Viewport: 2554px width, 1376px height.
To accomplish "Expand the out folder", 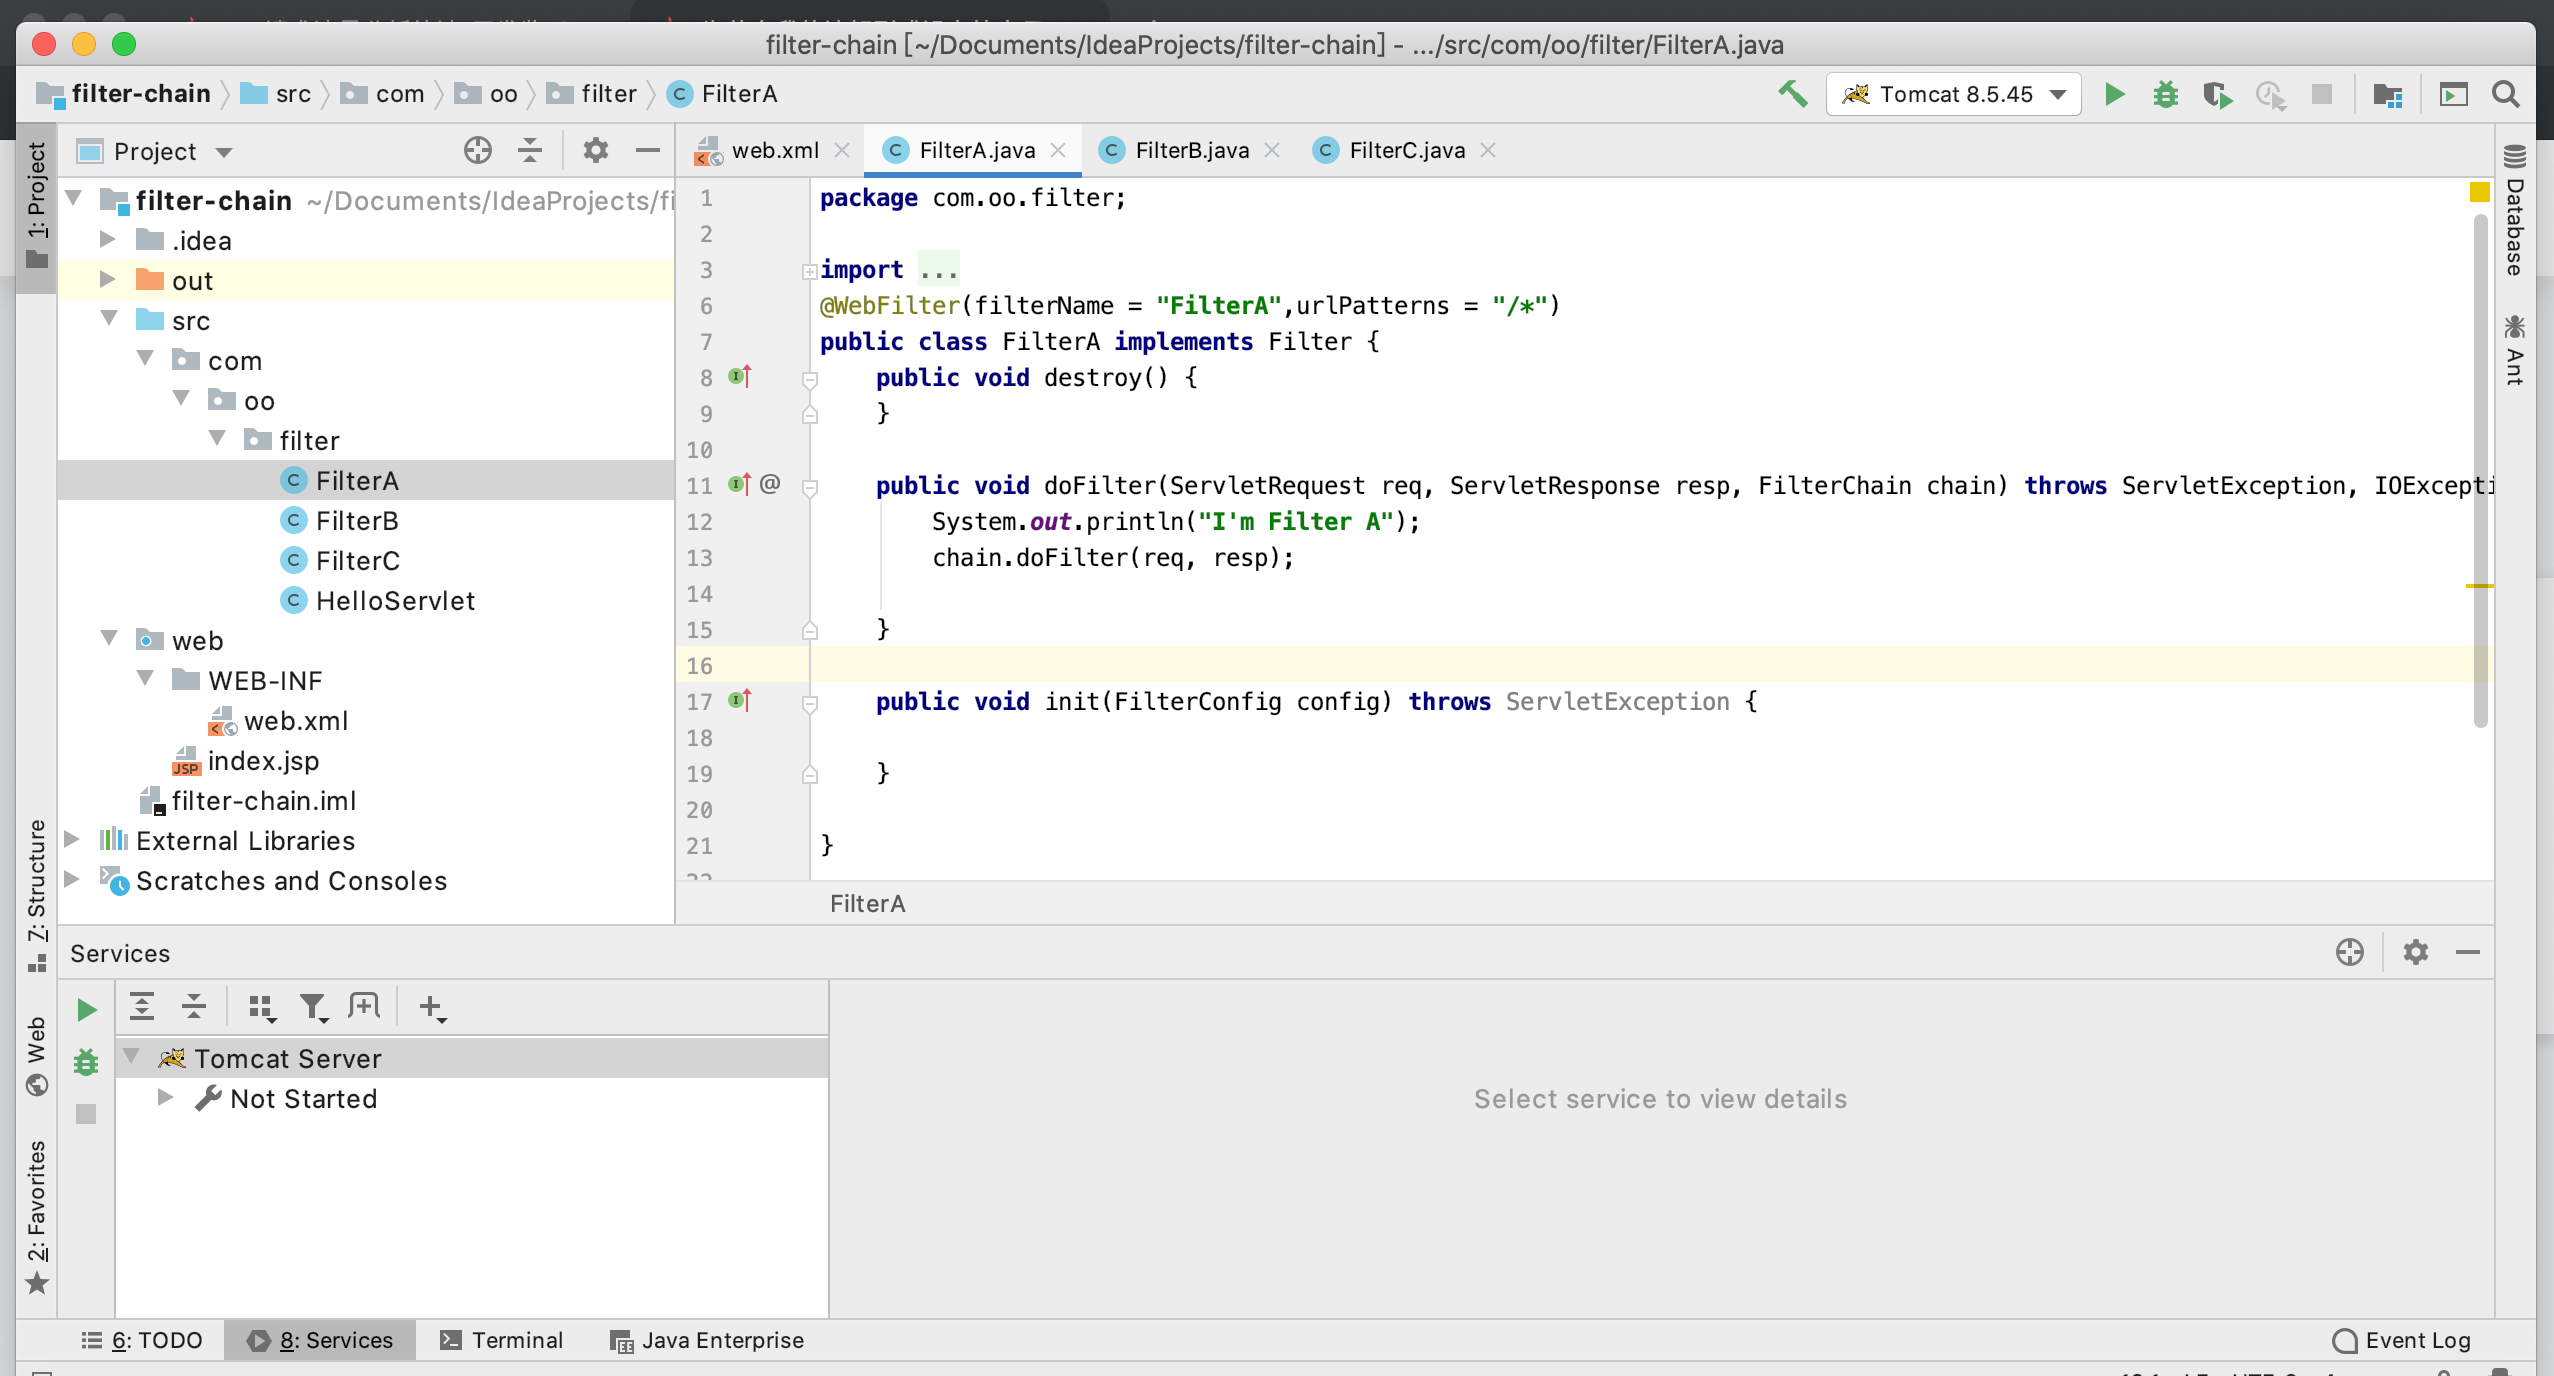I will coord(108,280).
